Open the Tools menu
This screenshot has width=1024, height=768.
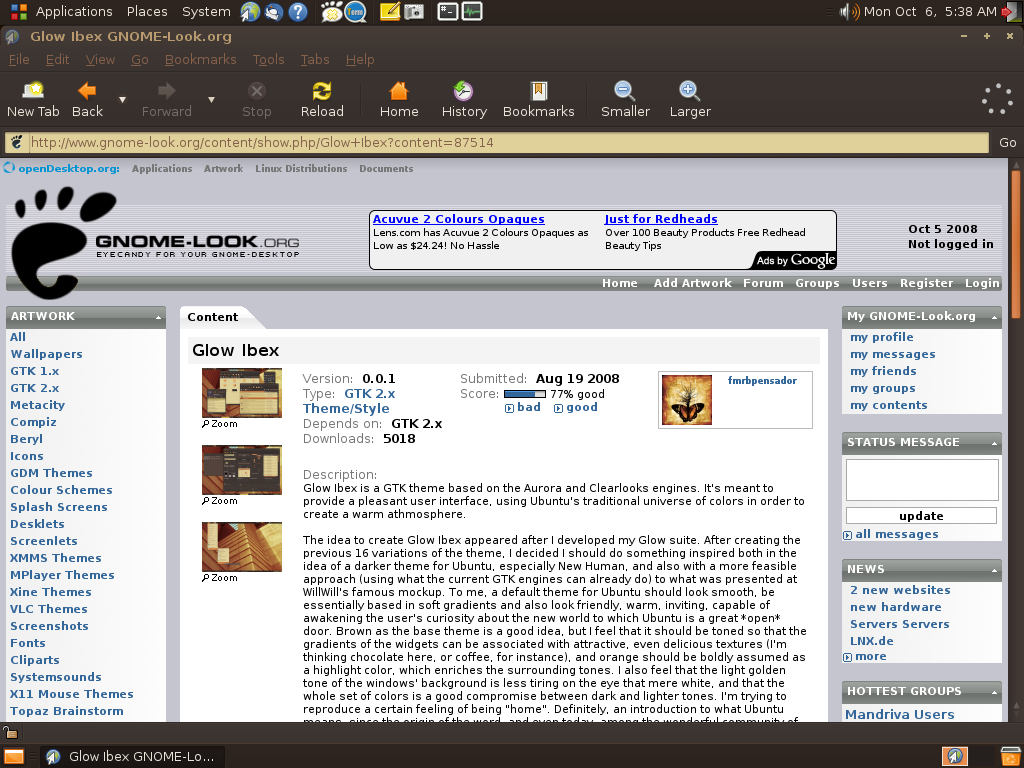(268, 59)
